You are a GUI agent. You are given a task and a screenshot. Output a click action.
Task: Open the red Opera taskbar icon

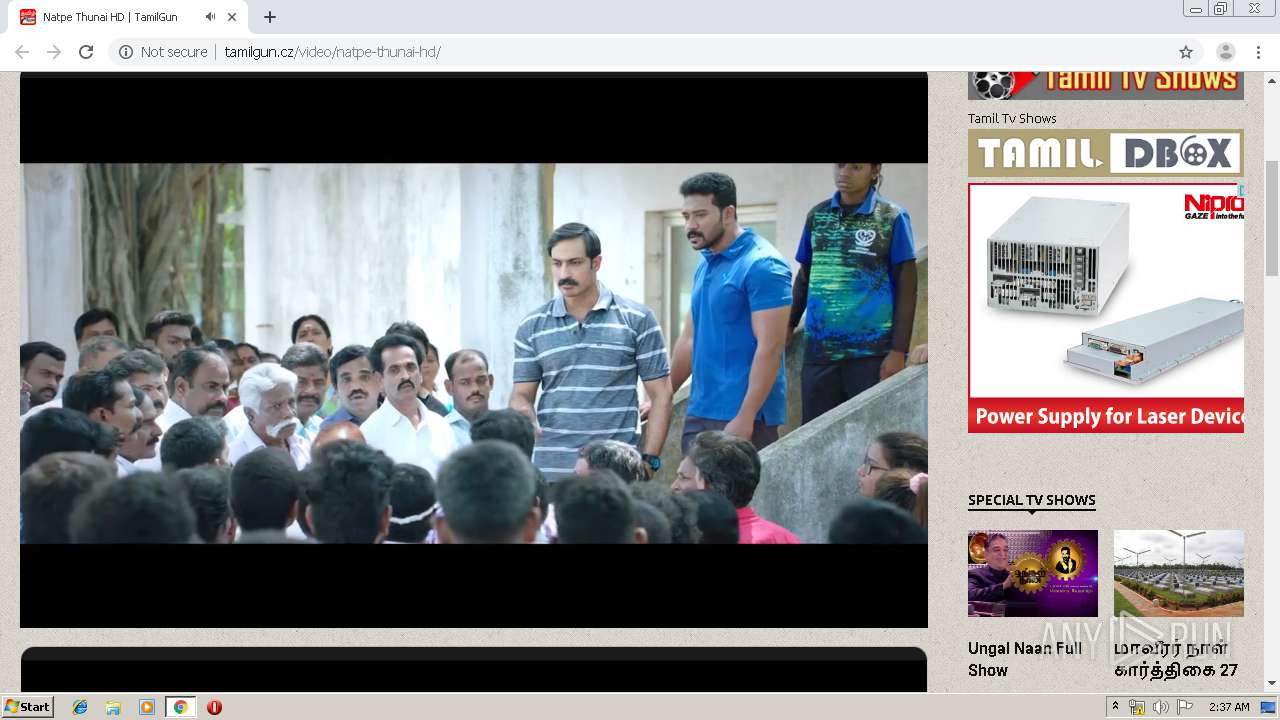point(214,707)
